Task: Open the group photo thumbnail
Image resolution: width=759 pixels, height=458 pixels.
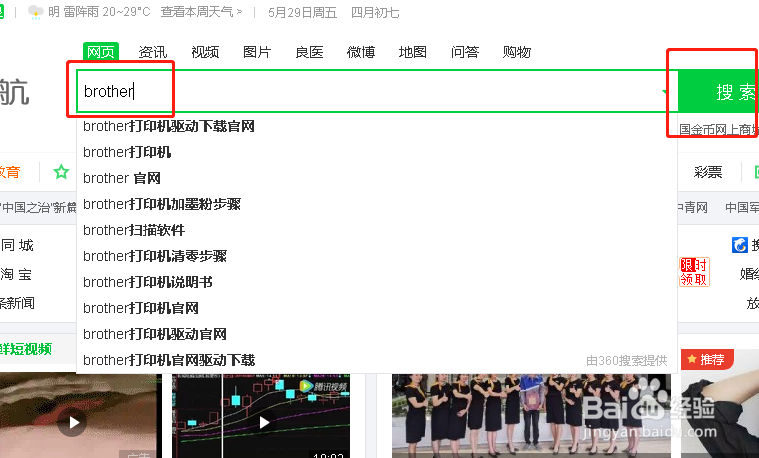Action: click(x=531, y=415)
